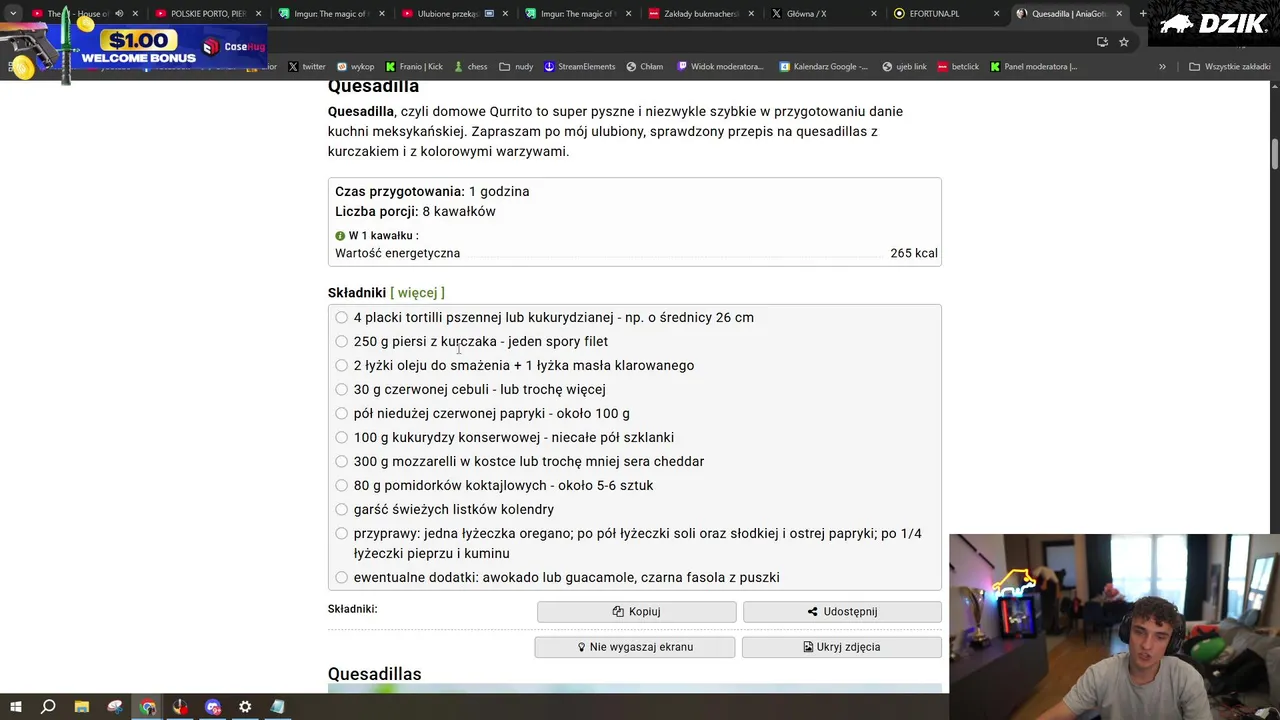Screen dimensions: 1280x720
Task: Open the Widok moderatora bookmark
Action: [720, 67]
